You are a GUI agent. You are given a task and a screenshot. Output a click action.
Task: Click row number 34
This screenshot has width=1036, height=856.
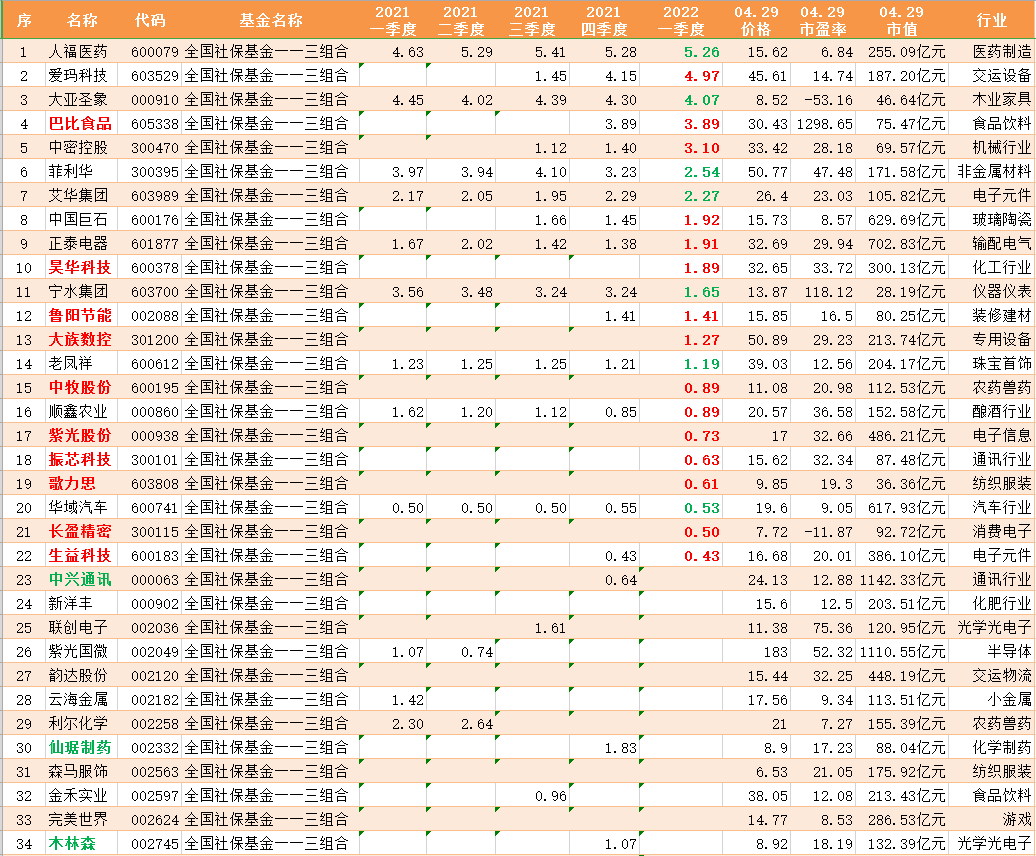tap(24, 844)
